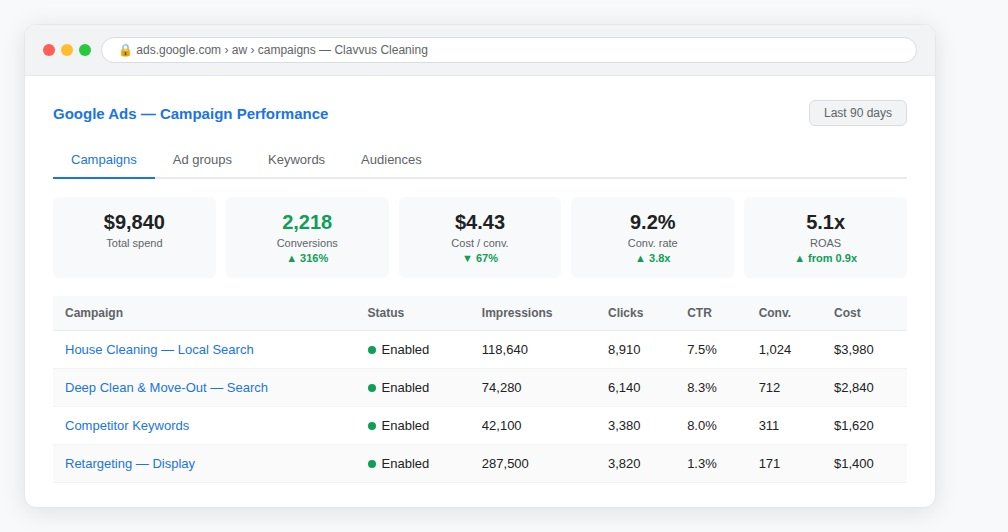Click the red window close dot
1008x532 pixels.
tap(49, 50)
